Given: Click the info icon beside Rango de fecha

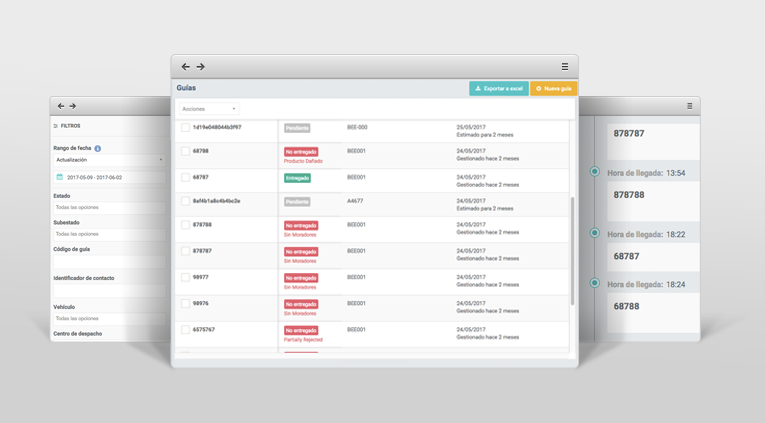Looking at the screenshot, I should 98,148.
